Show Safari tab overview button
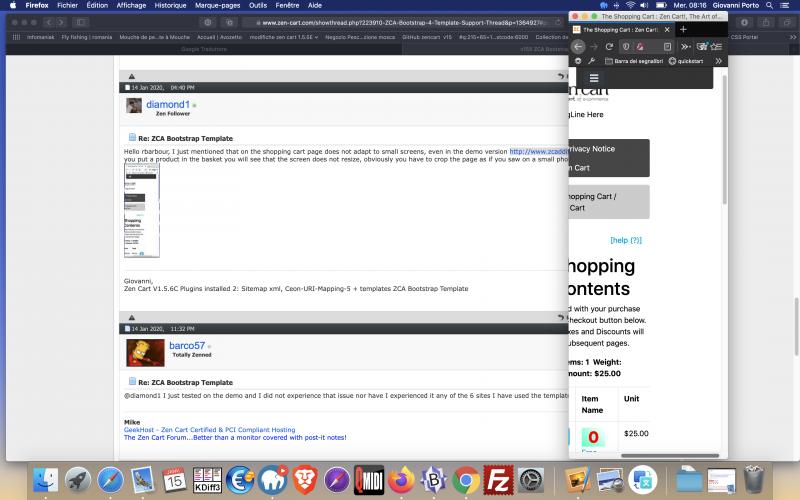800x500 pixels. 788,22
